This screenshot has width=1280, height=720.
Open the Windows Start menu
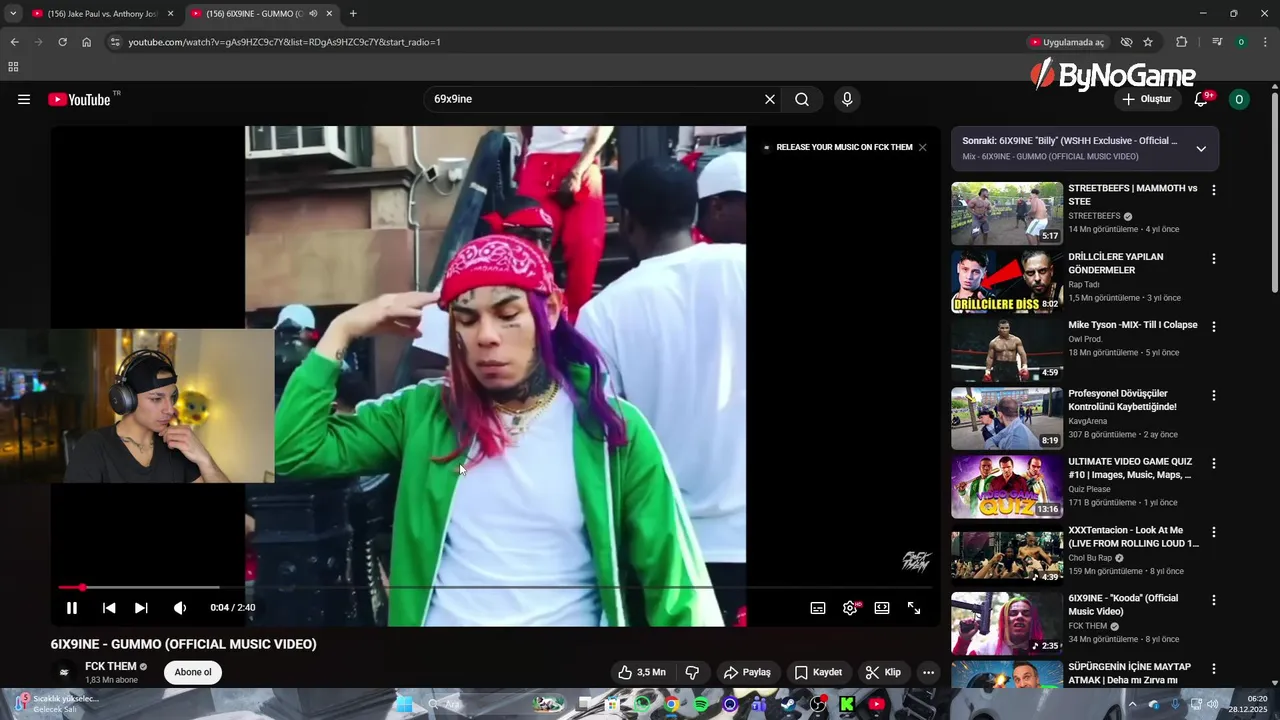pyautogui.click(x=404, y=704)
